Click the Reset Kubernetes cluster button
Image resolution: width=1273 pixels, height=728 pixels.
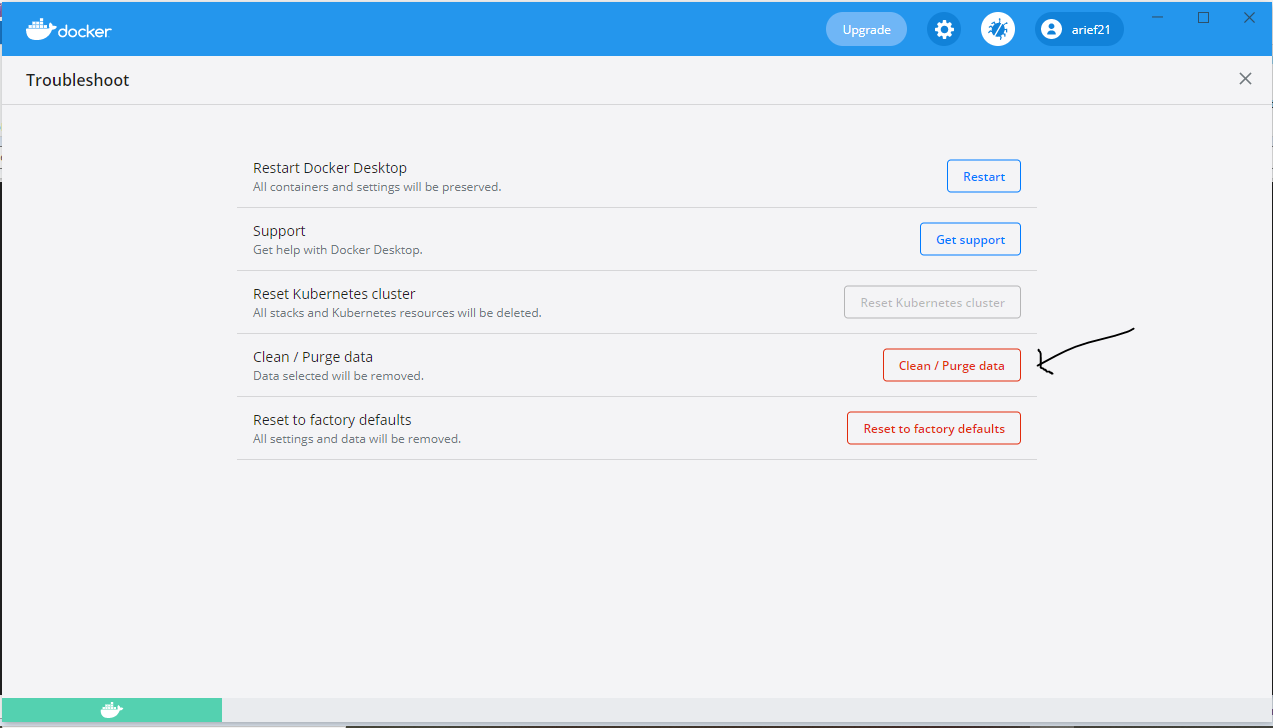click(932, 302)
